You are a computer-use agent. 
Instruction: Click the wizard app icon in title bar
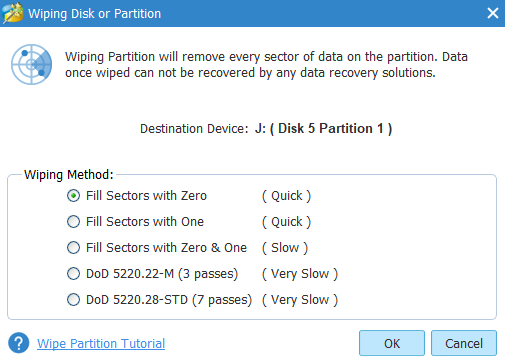tap(13, 13)
